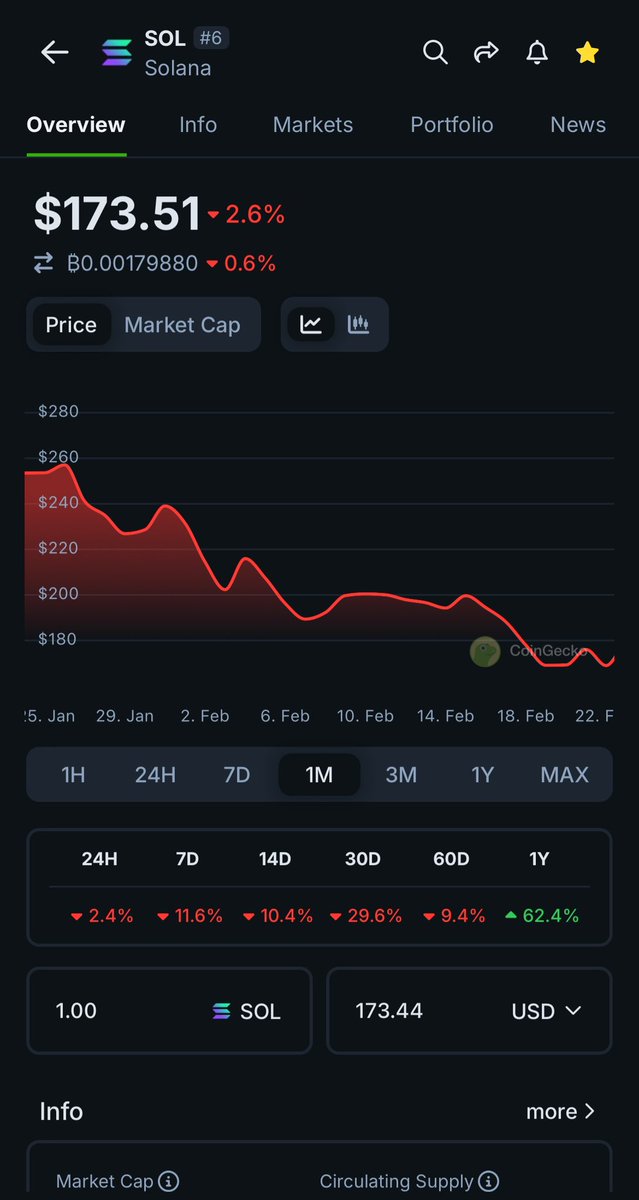Go back using the back arrow
Image resolution: width=639 pixels, height=1200 pixels.
(x=54, y=53)
